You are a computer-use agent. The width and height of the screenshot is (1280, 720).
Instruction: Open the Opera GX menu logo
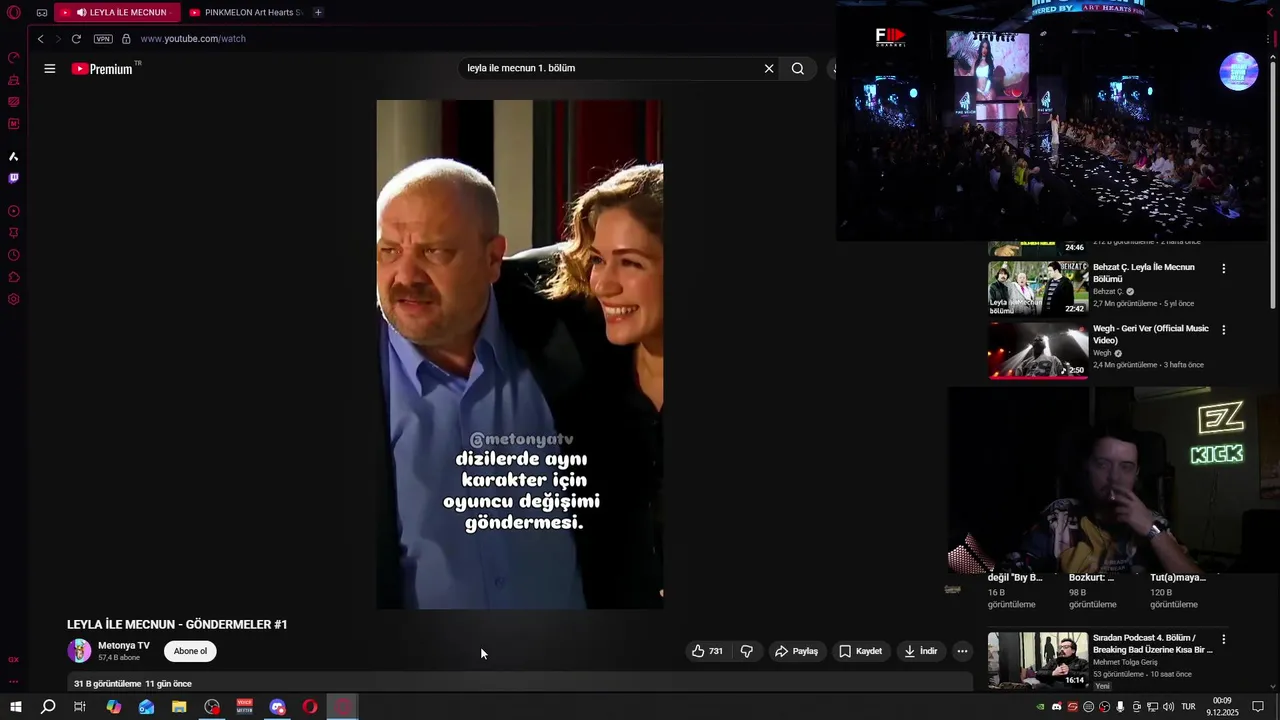coord(13,12)
